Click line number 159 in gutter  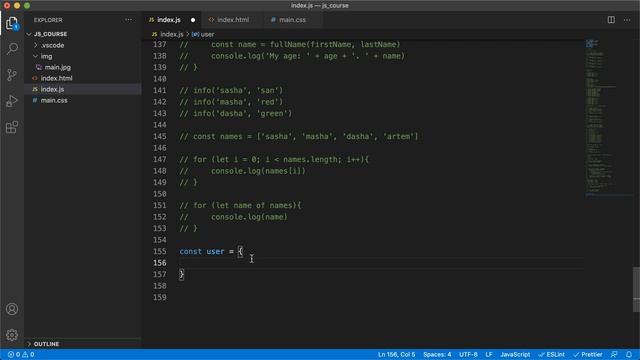(160, 298)
